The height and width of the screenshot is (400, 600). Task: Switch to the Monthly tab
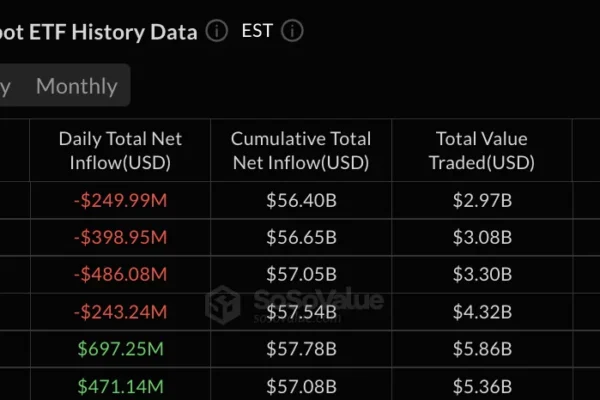77,86
